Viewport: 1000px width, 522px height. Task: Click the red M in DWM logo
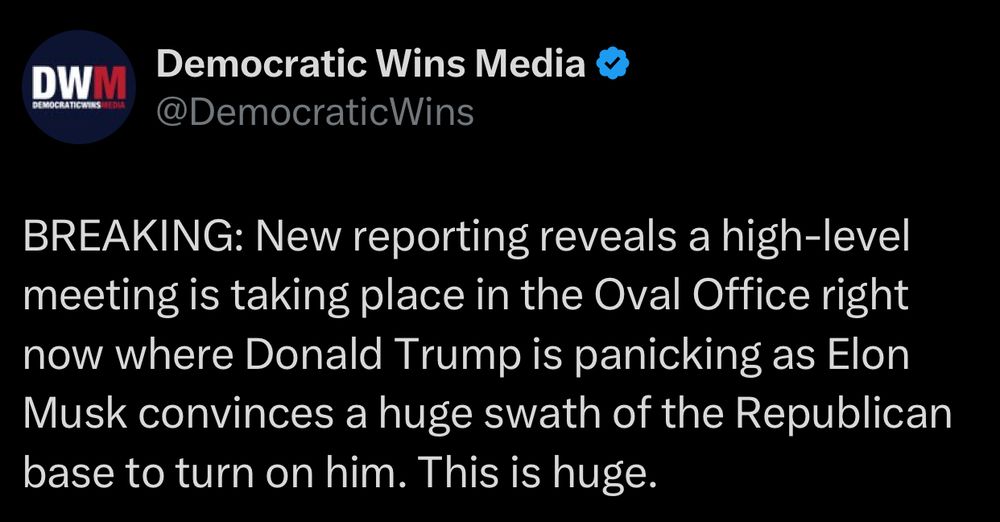(113, 85)
